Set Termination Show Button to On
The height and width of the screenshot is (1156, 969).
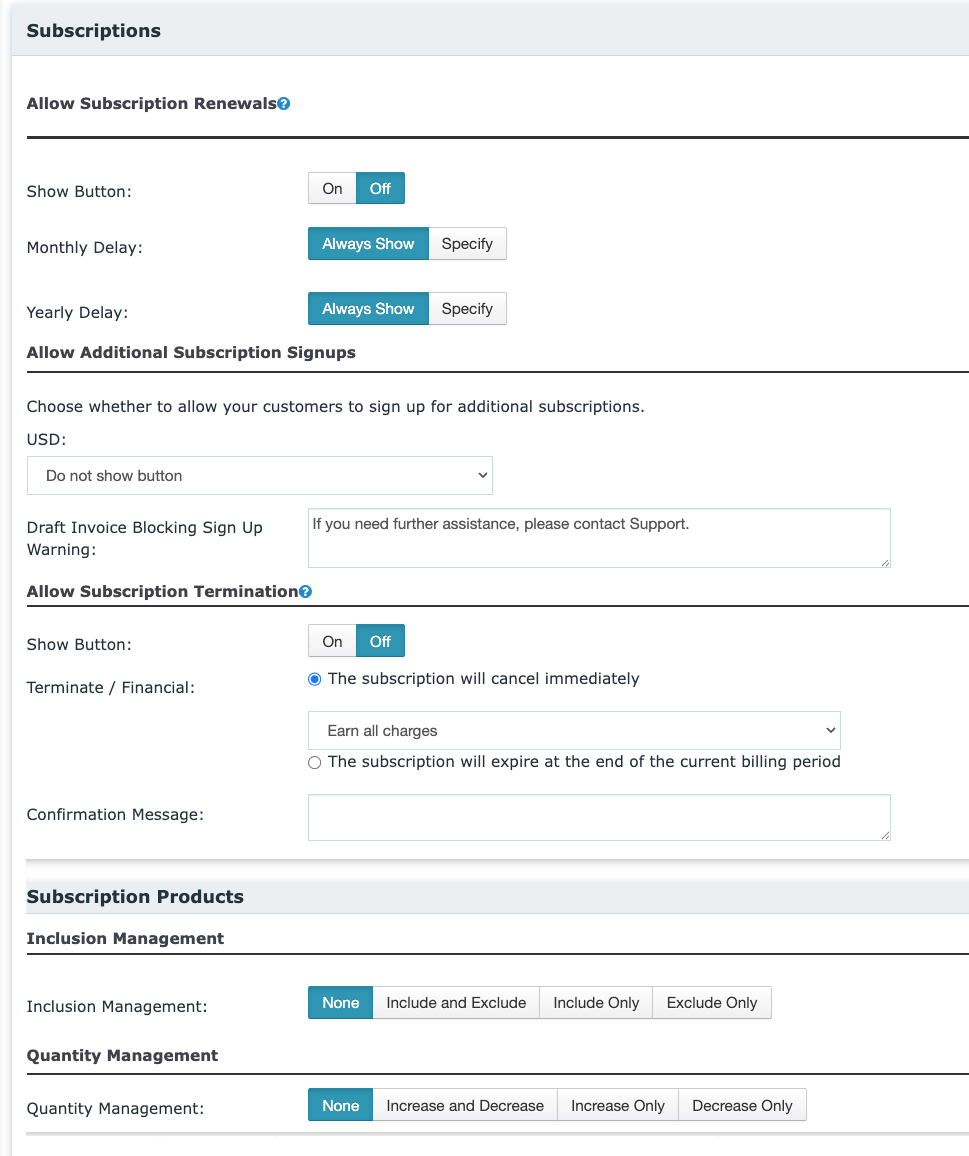(333, 641)
